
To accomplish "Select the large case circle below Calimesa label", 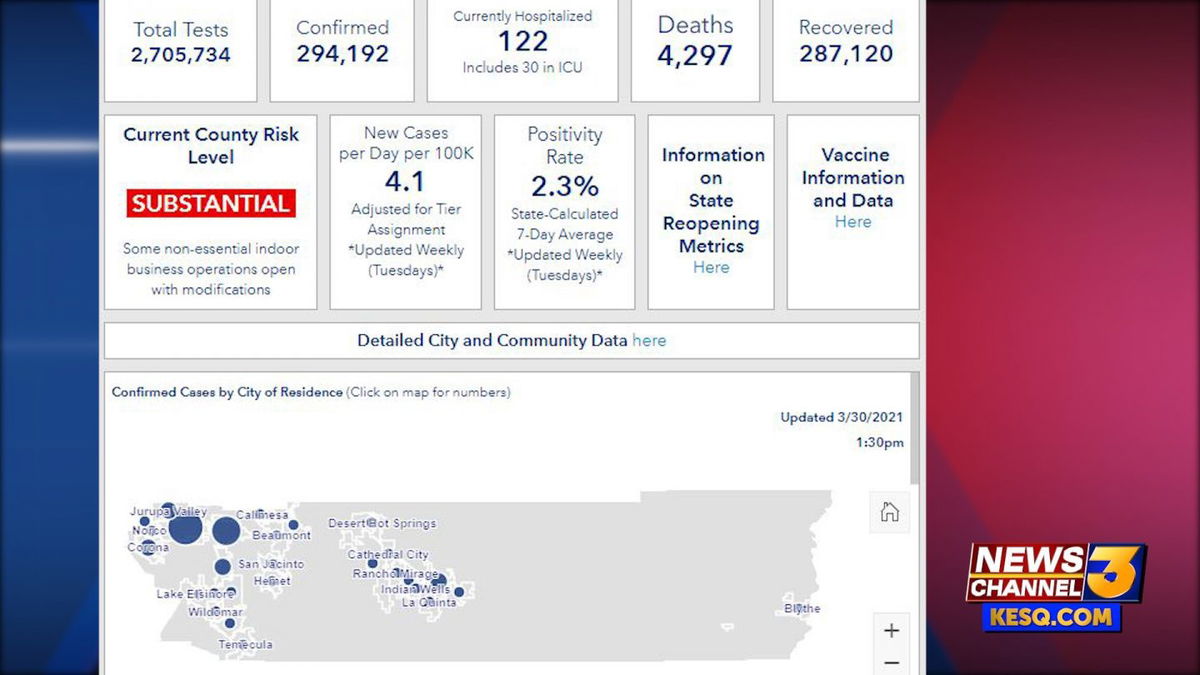I will click(226, 531).
